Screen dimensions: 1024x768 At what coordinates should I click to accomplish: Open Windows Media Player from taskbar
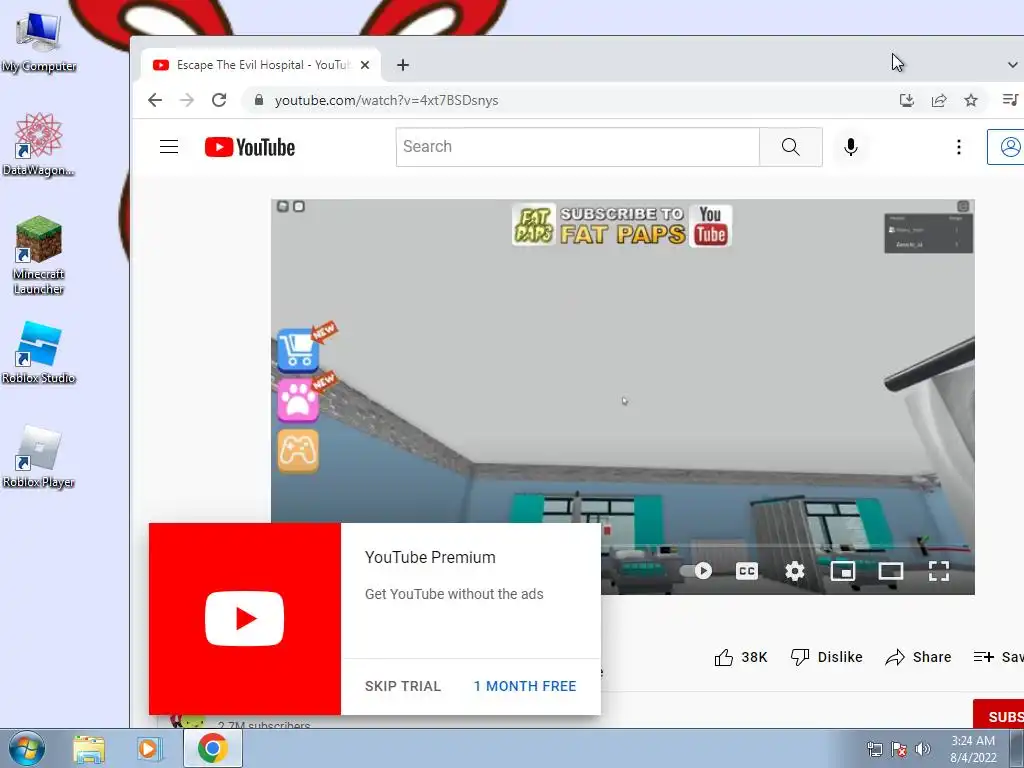[x=149, y=748]
